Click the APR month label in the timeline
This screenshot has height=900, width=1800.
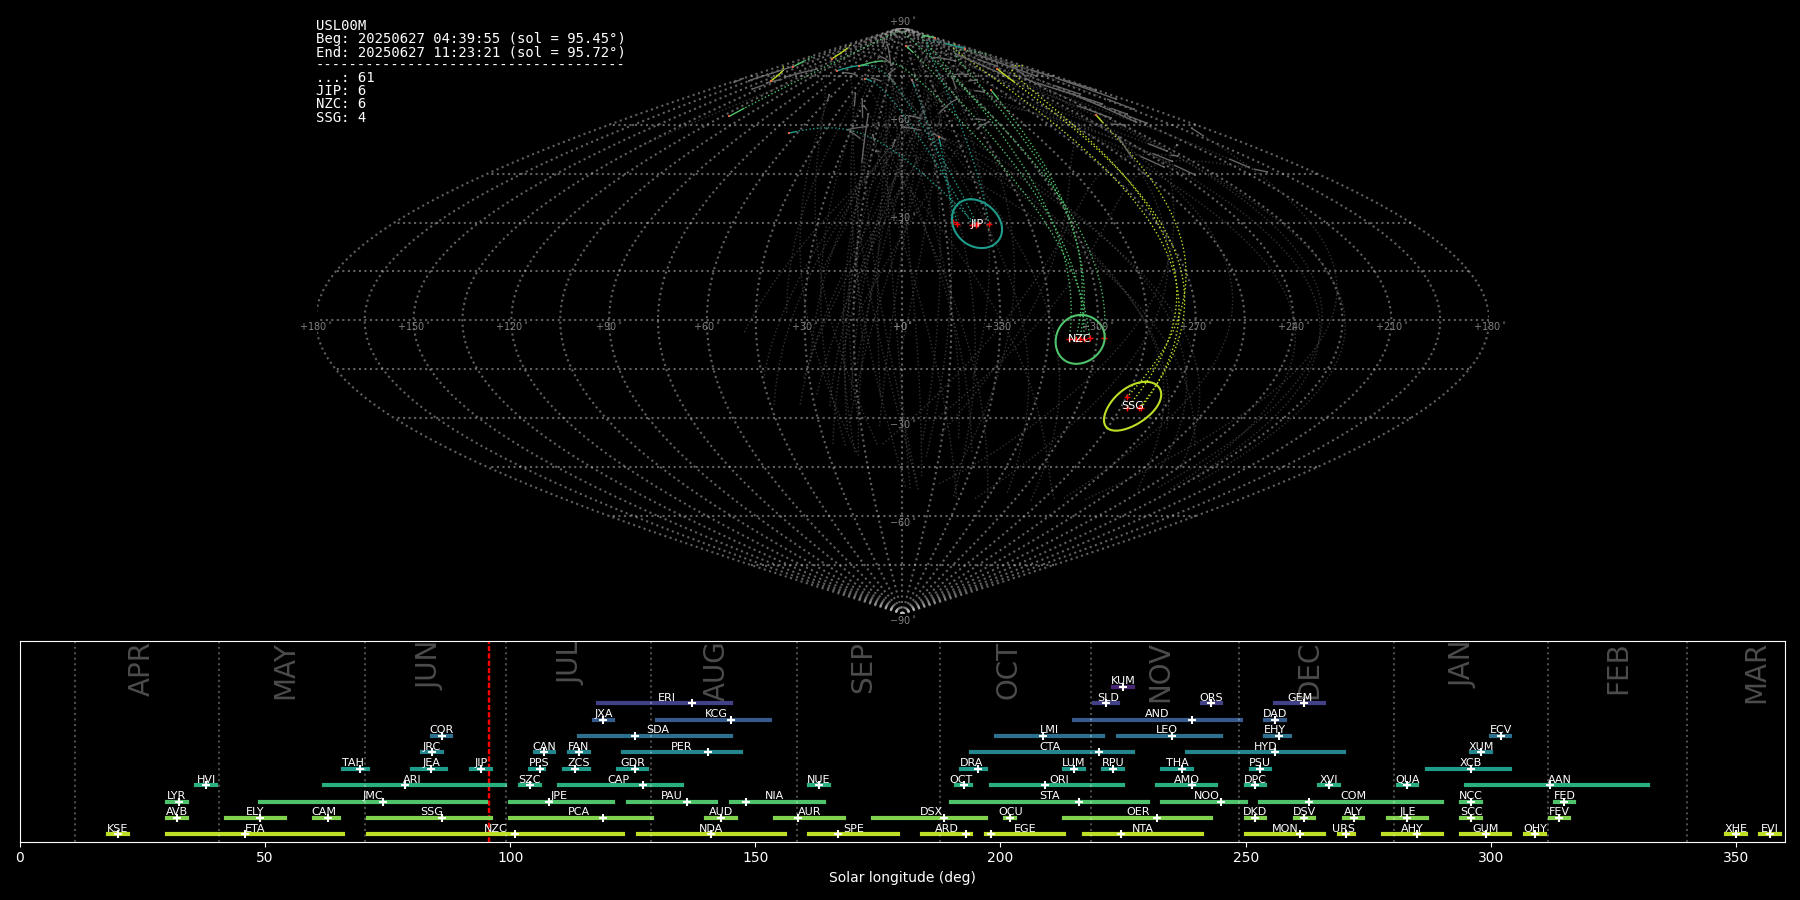coord(139,670)
